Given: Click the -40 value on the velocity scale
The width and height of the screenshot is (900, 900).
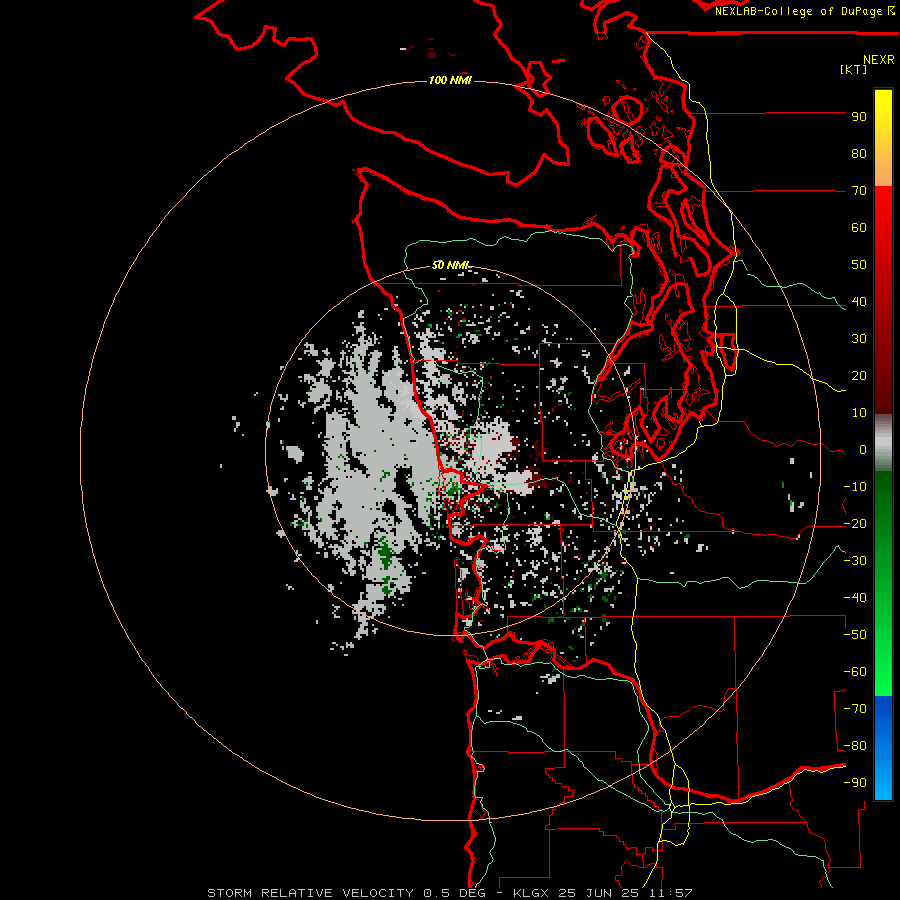Looking at the screenshot, I should pyautogui.click(x=855, y=598).
